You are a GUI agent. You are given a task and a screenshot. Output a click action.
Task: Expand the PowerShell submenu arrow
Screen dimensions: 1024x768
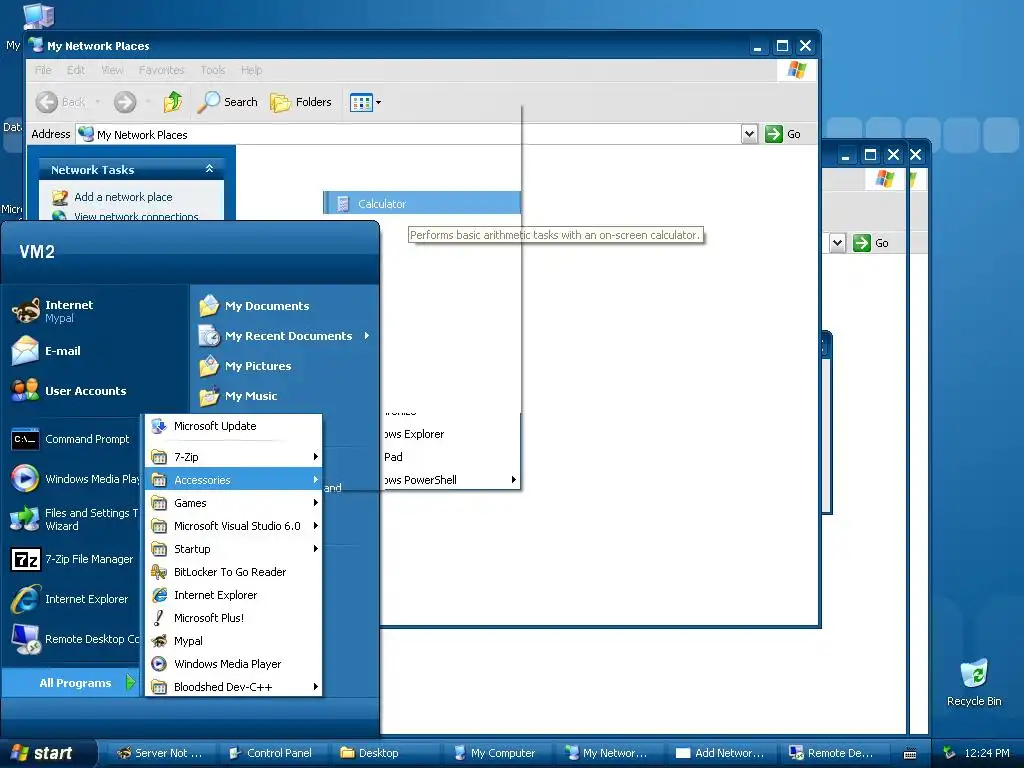point(514,480)
